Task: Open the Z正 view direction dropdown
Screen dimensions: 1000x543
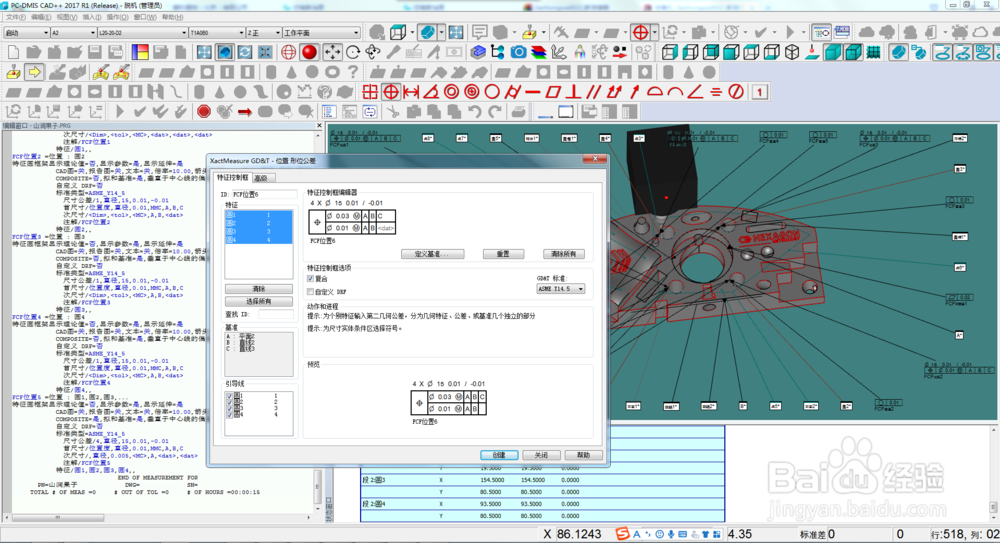Action: click(264, 33)
